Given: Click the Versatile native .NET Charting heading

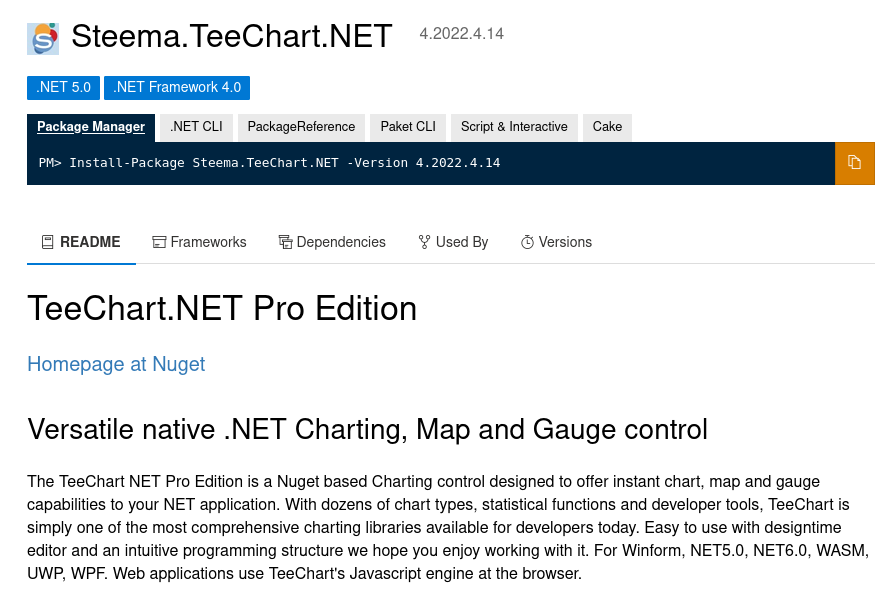Looking at the screenshot, I should (x=367, y=430).
